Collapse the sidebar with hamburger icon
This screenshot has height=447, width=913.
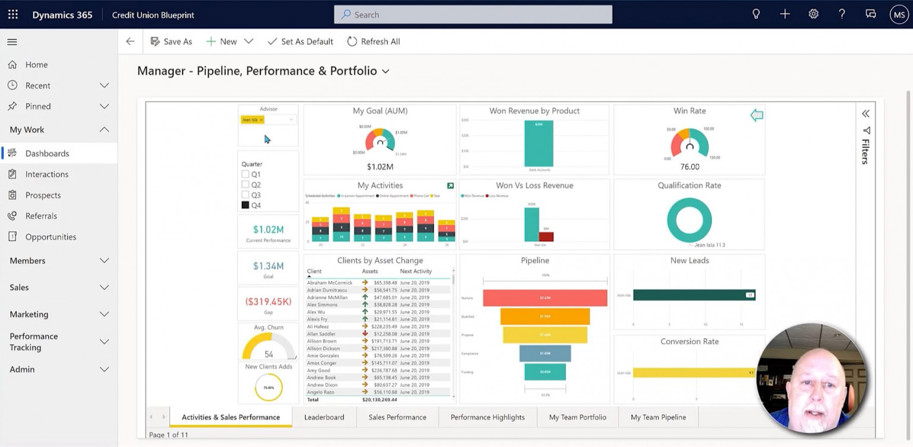click(12, 42)
